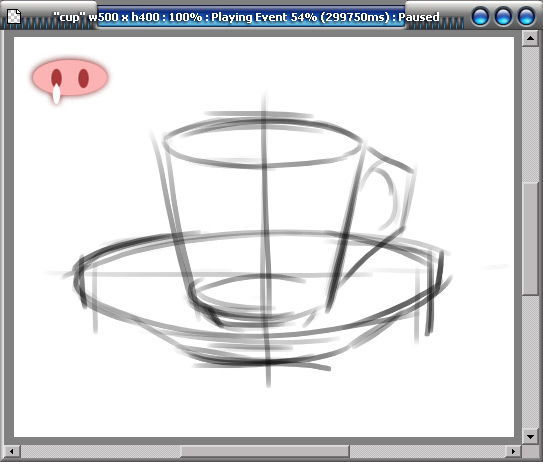Click the inside of the cup's top rim ellipse
This screenshot has height=462, width=543.
click(262, 143)
